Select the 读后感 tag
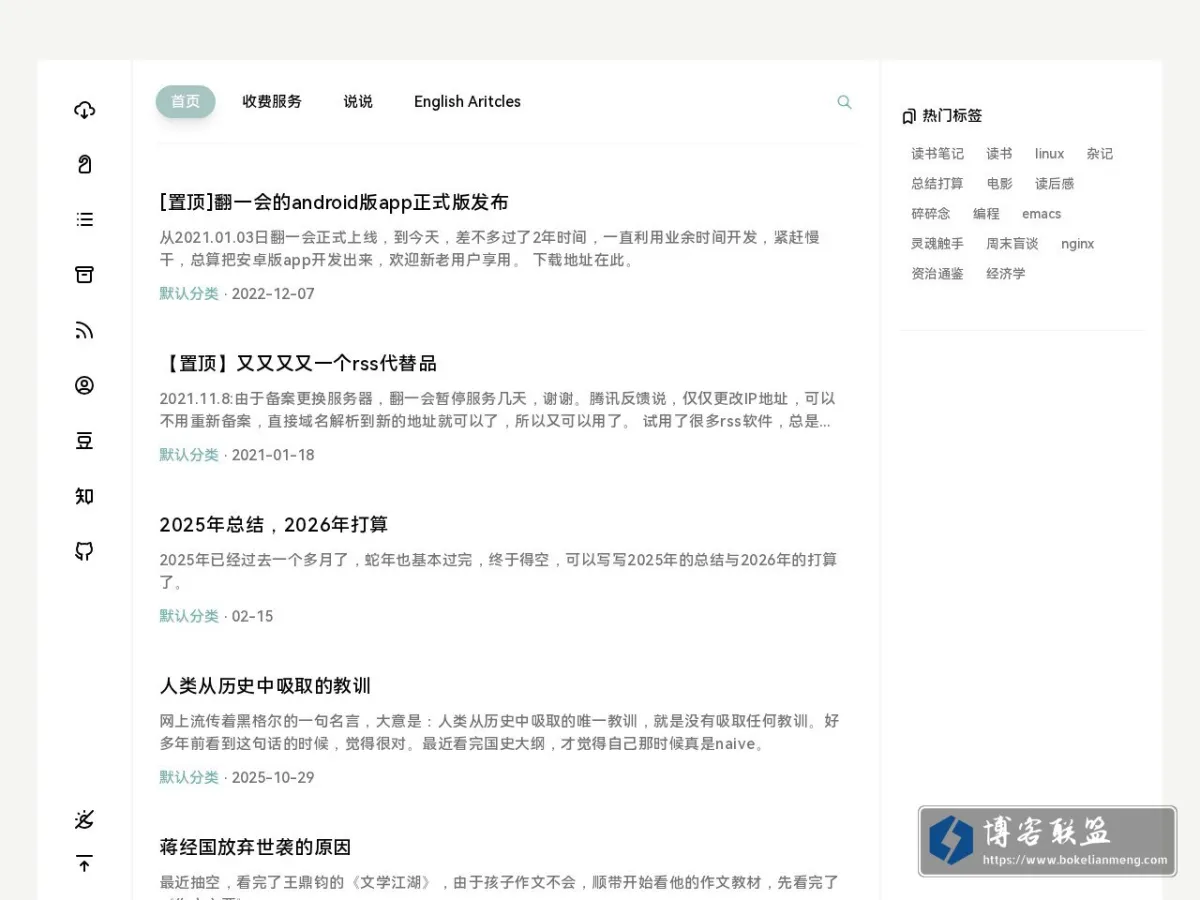This screenshot has height=900, width=1200. click(x=1054, y=184)
